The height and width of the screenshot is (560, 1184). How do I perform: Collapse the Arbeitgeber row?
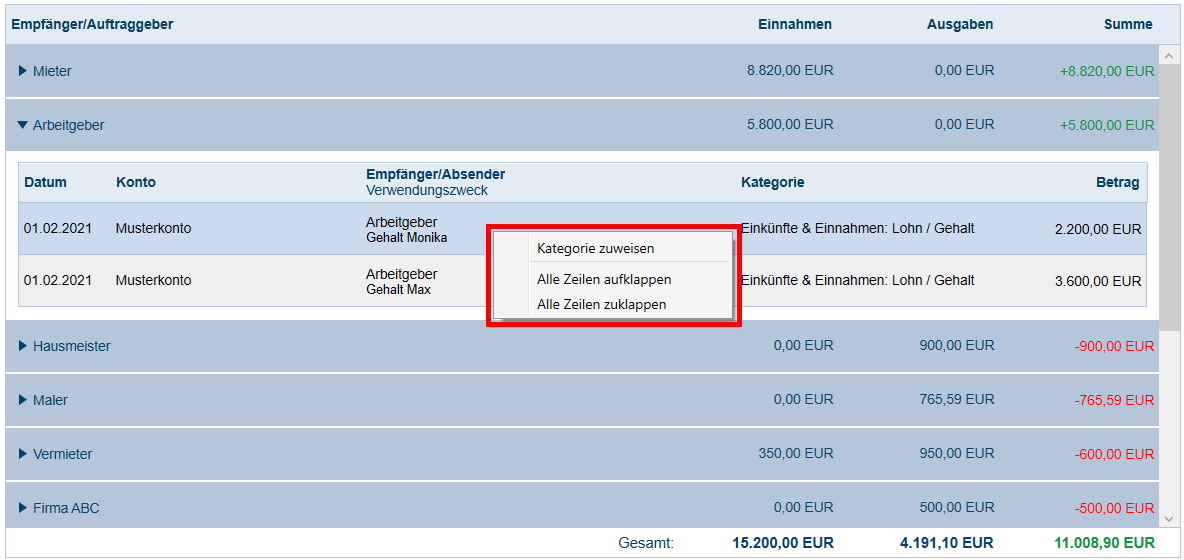(x=23, y=125)
